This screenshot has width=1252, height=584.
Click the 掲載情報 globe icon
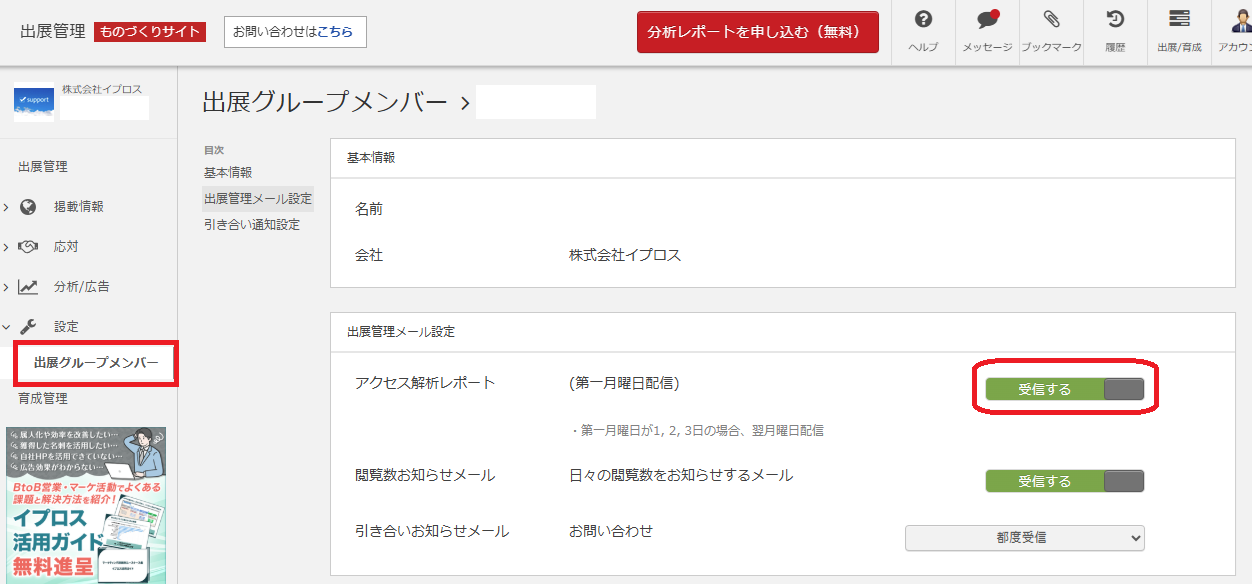(28, 207)
